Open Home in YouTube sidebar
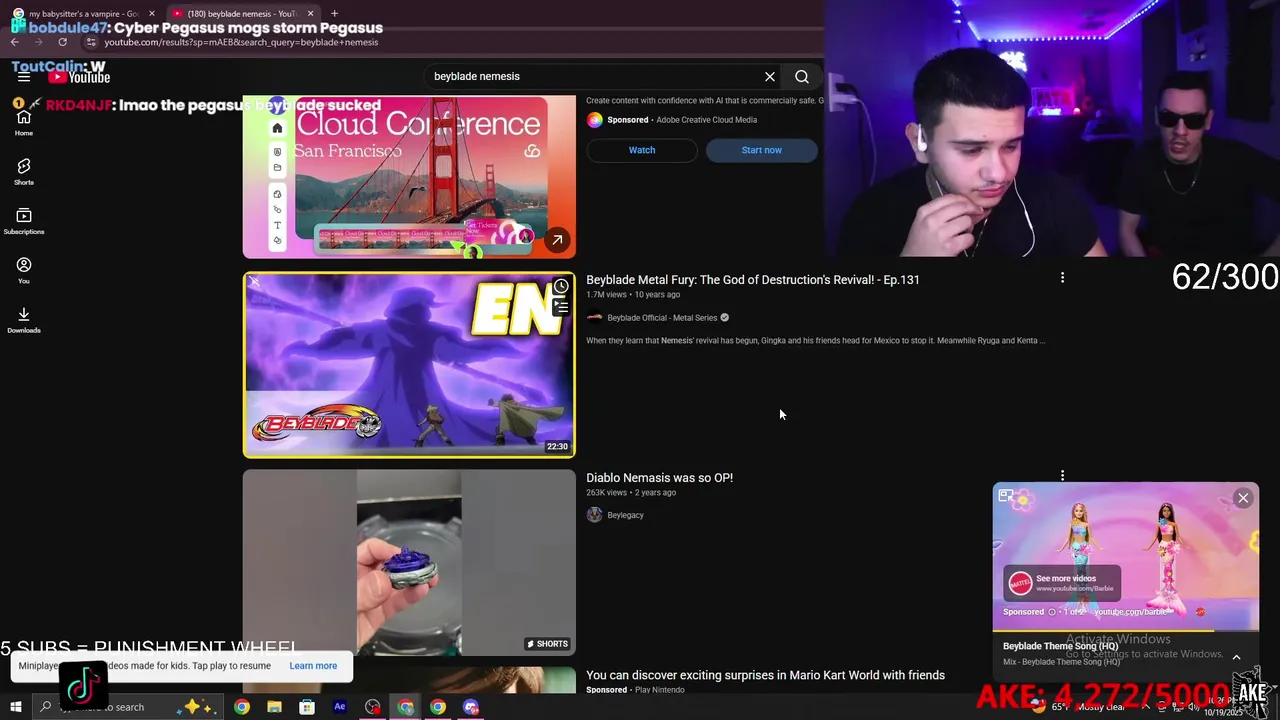Image resolution: width=1280 pixels, height=720 pixels. coord(24,123)
